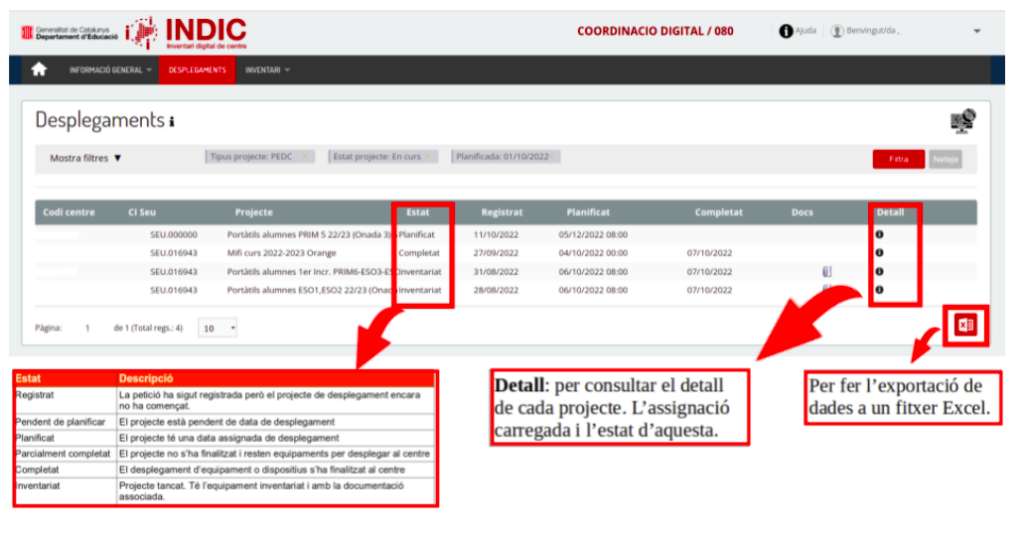Screen dimensions: 1024x537
Task: Open the Ajuda help icon
Action: click(x=786, y=32)
